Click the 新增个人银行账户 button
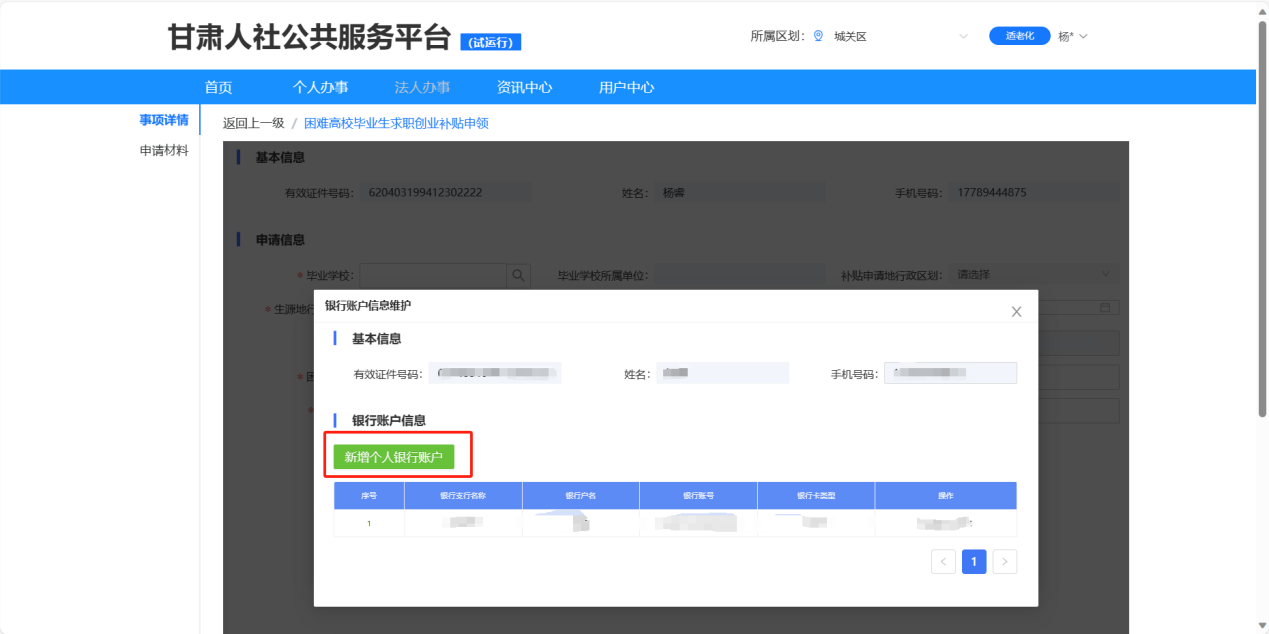1269x634 pixels. (x=393, y=457)
